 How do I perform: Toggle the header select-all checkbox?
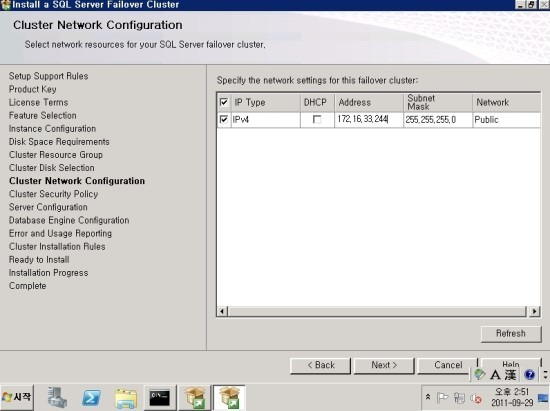click(224, 102)
